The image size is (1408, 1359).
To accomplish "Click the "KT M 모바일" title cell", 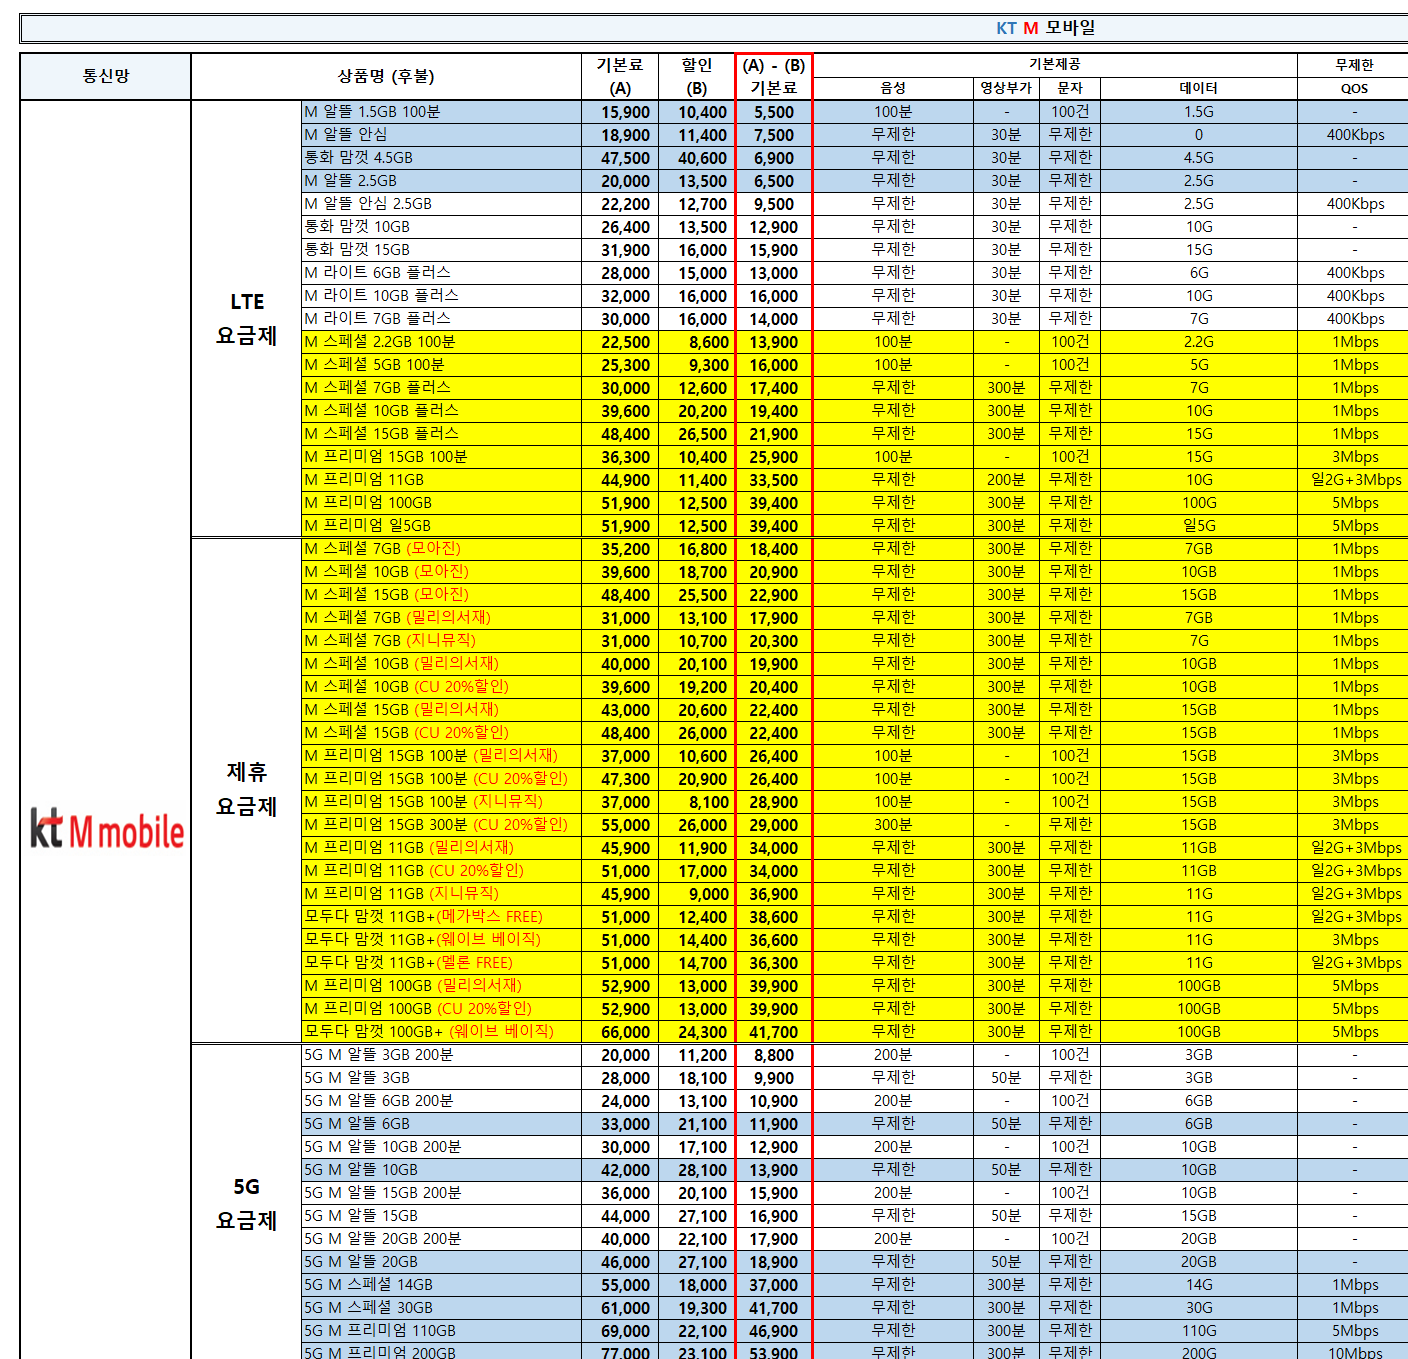I will 1045,28.
